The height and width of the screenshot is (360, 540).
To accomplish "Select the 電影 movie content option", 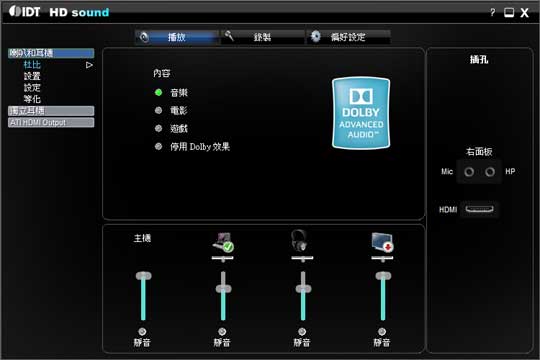I will [172, 110].
